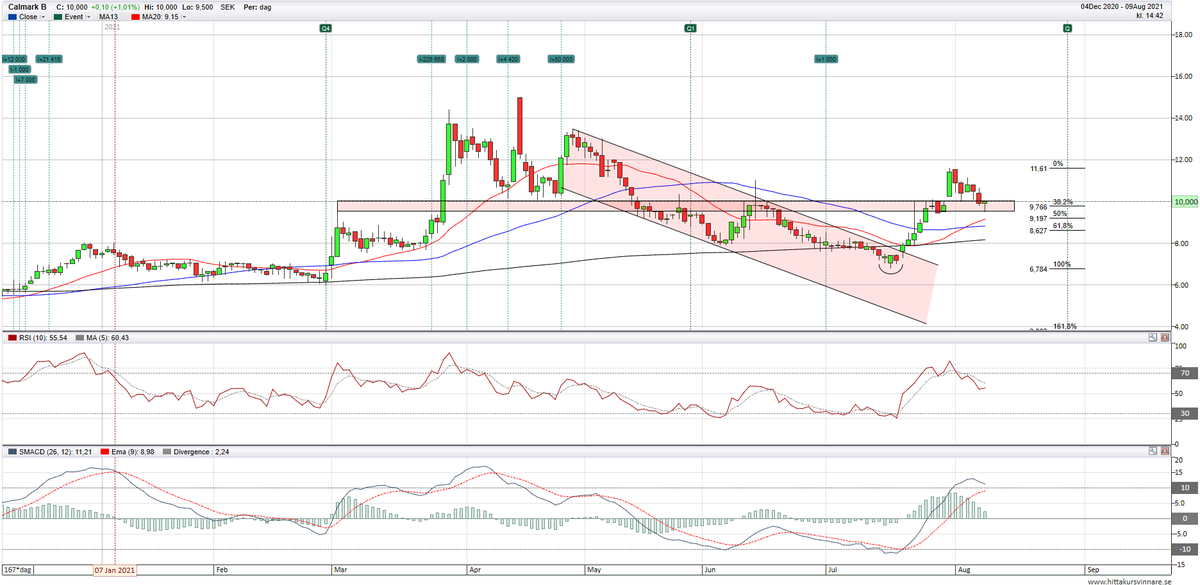Click the Fibonacci 50% level label
This screenshot has width=1200, height=585.
[x=1061, y=213]
